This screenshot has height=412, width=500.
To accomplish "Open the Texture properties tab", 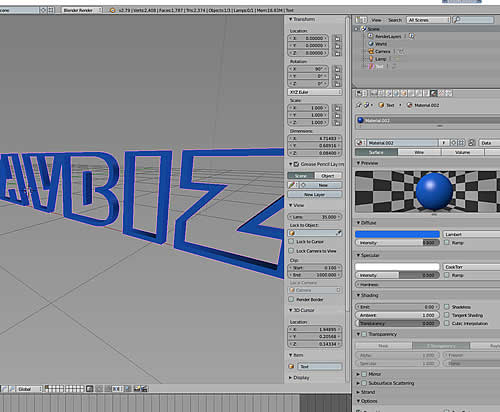I will pos(441,93).
